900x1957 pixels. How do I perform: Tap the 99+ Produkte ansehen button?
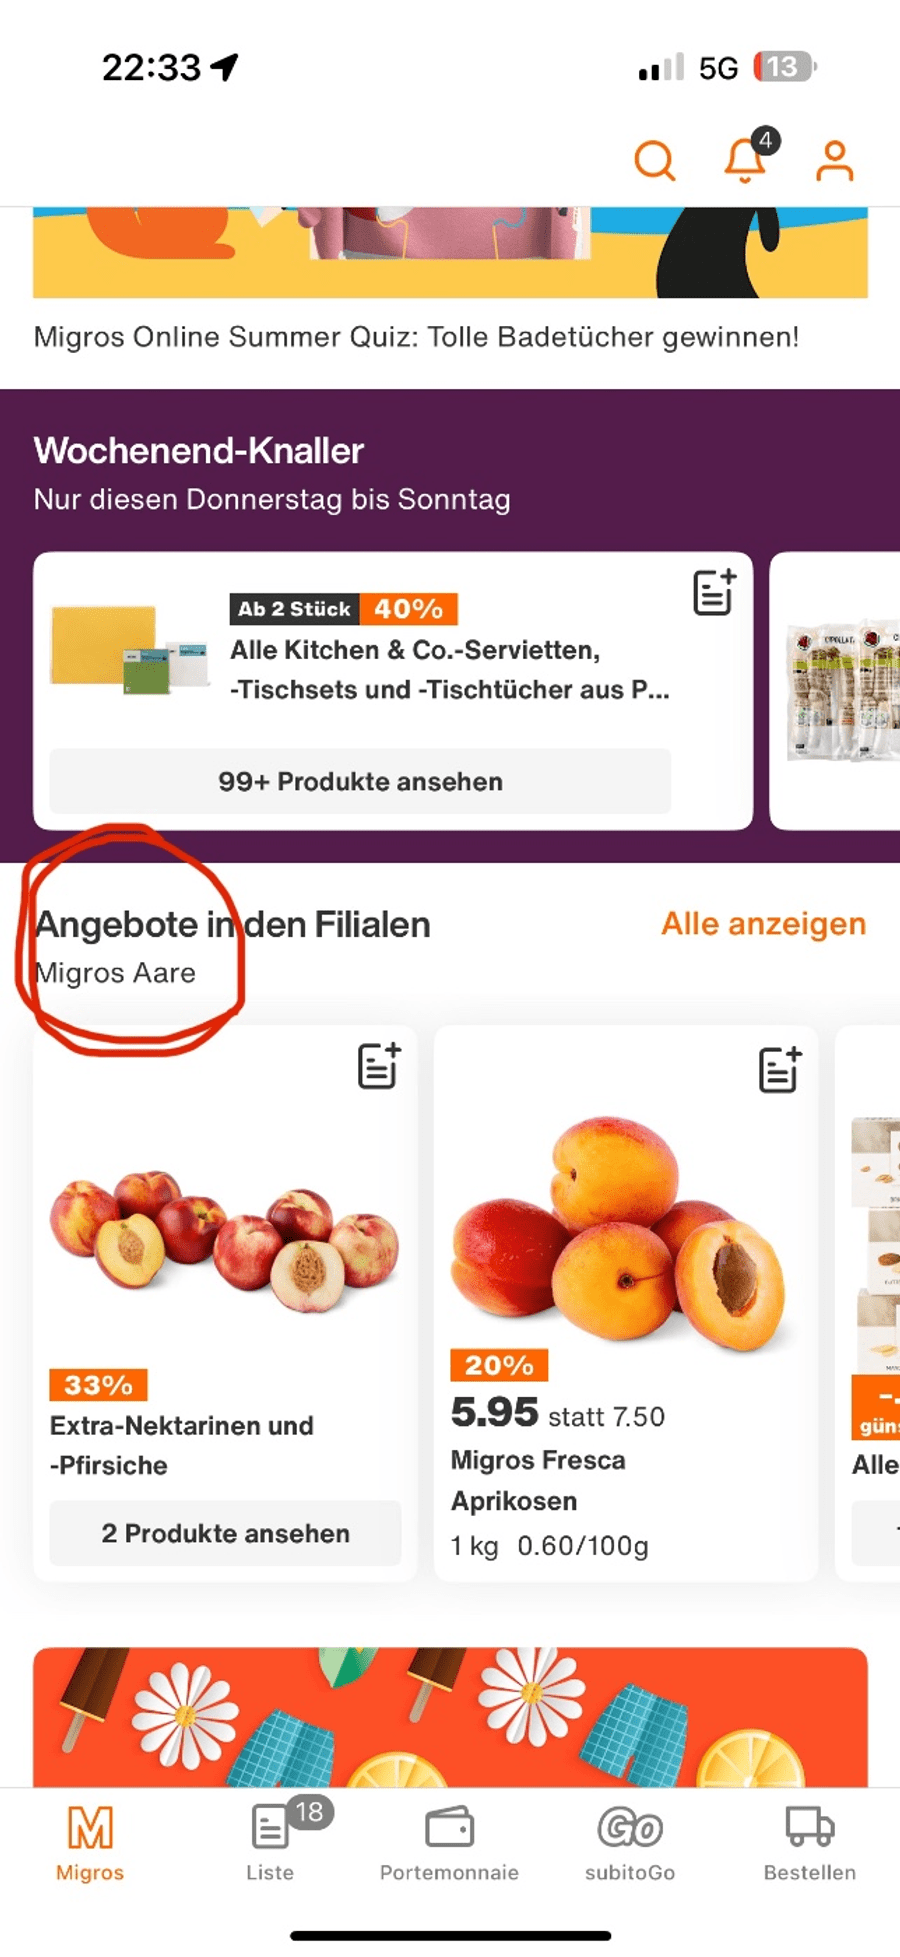[360, 781]
